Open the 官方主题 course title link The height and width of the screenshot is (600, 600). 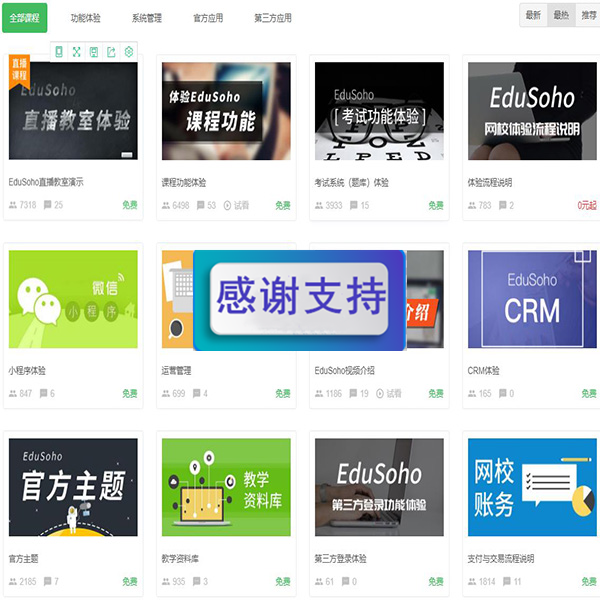(x=23, y=559)
